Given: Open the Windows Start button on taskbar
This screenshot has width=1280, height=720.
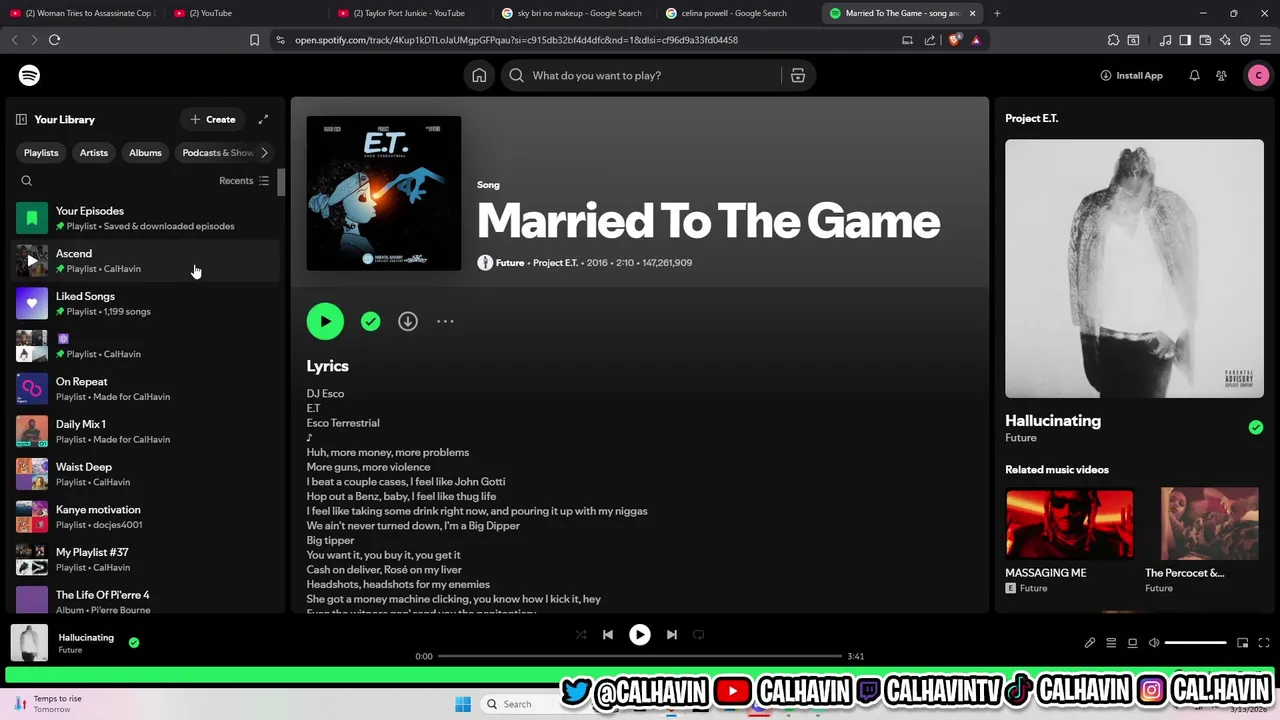Looking at the screenshot, I should [x=463, y=704].
